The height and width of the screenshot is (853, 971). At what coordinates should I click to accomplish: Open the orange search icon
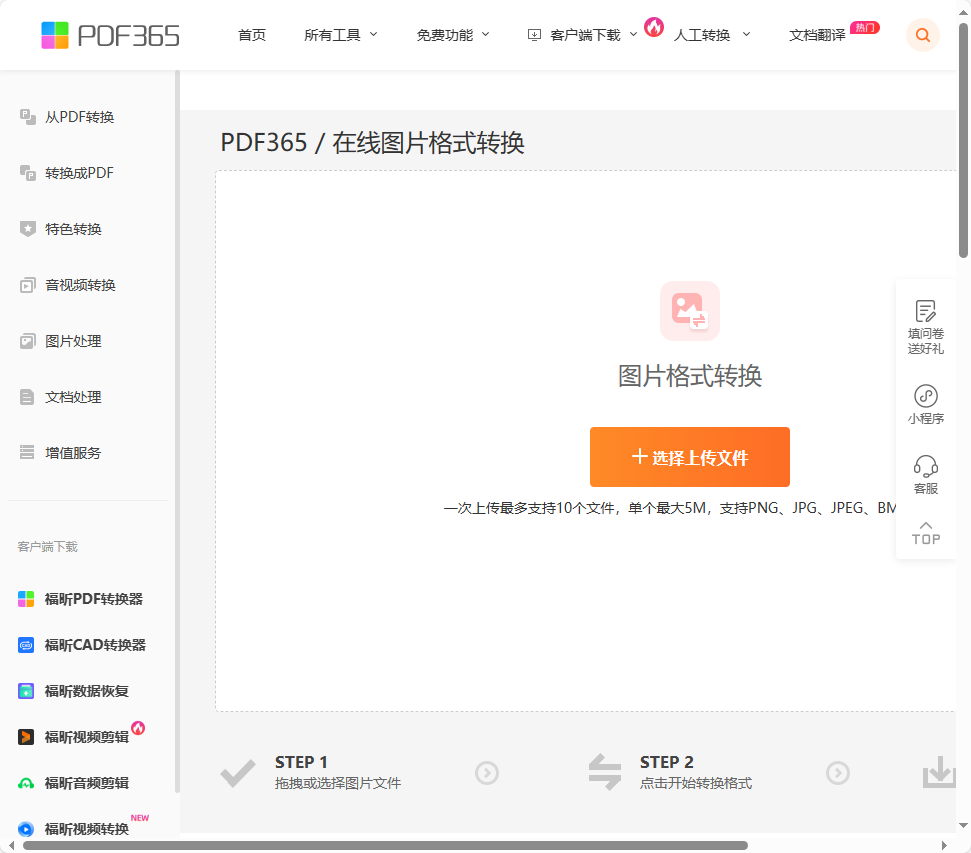tap(923, 35)
